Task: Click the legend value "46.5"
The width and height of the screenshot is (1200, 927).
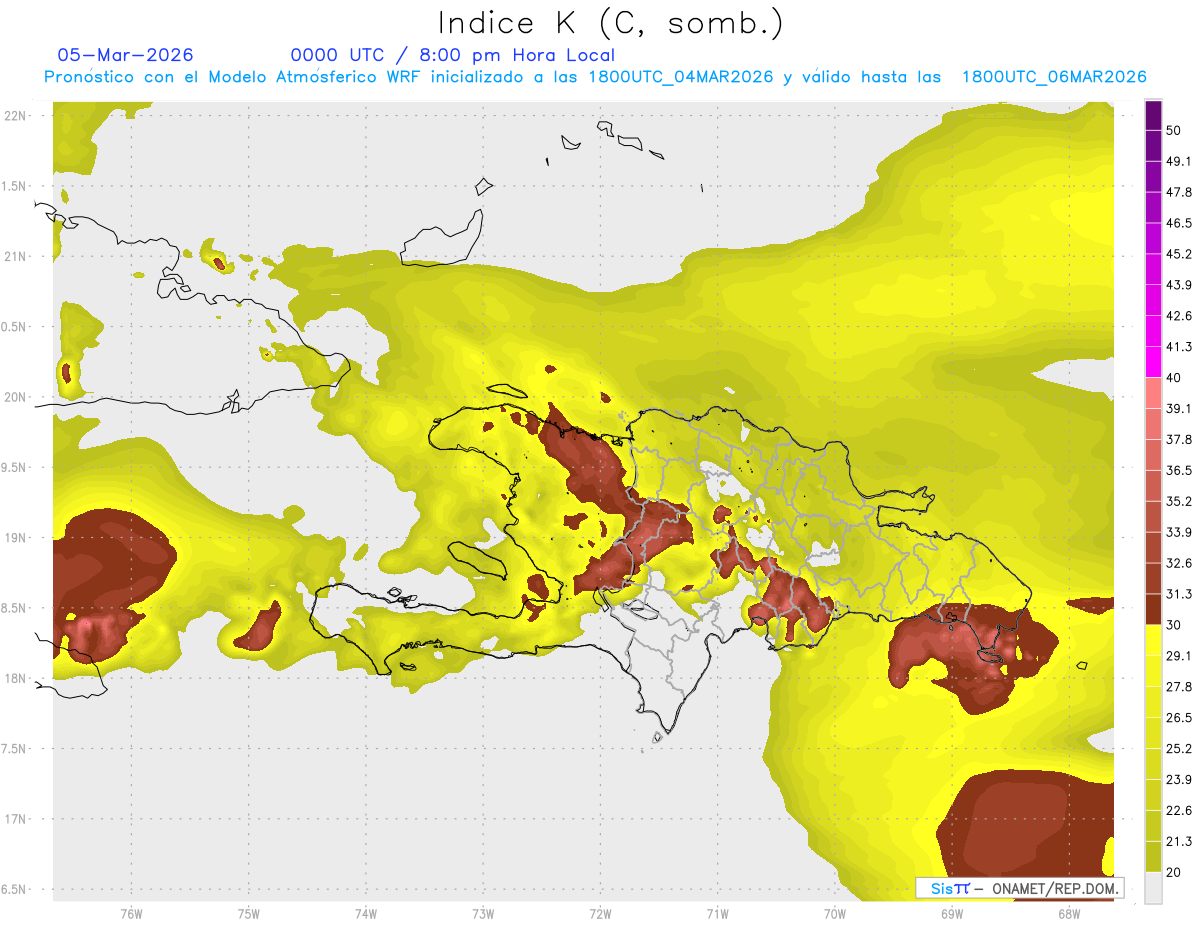Action: pos(1179,223)
